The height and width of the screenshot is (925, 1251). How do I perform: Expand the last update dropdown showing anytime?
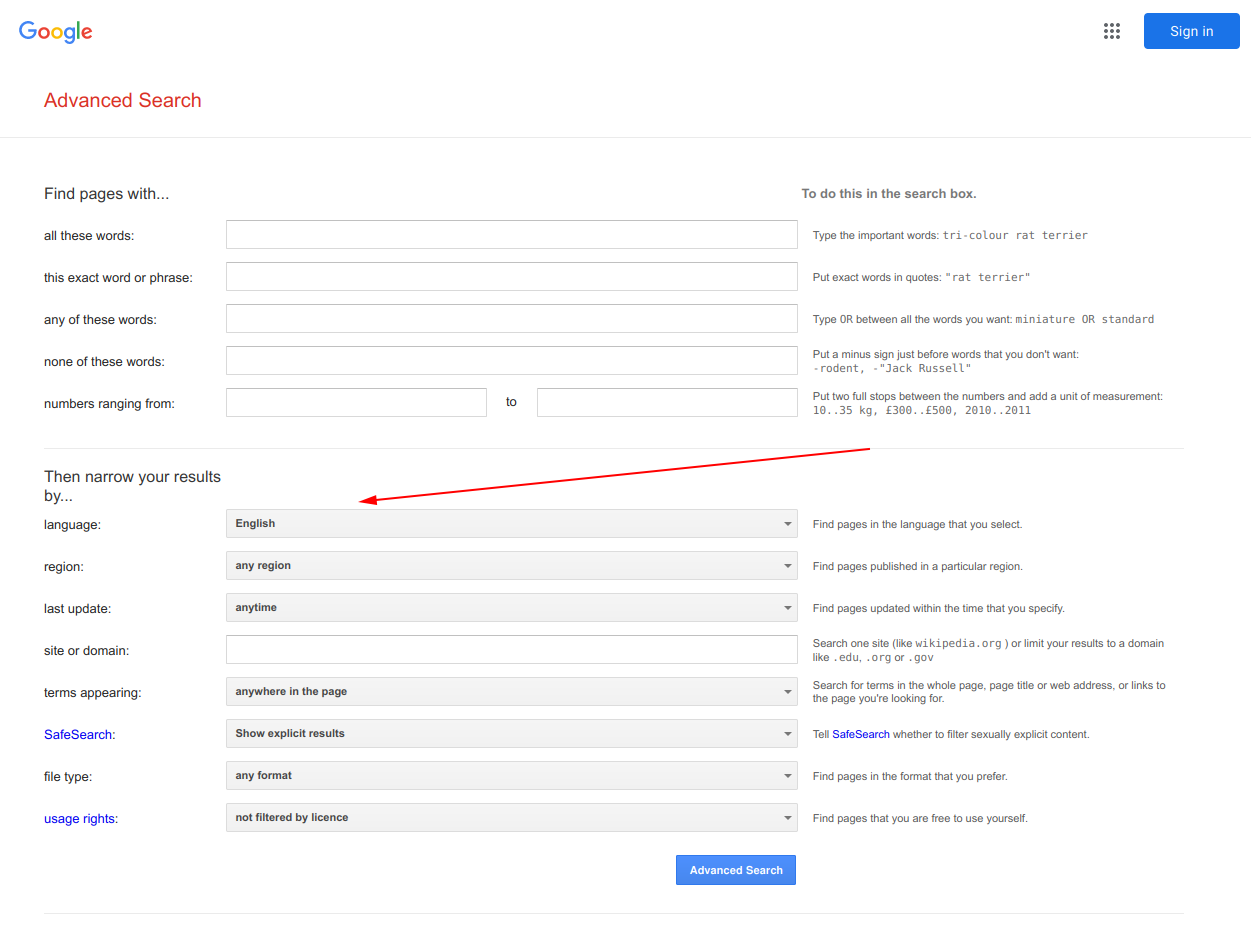pyautogui.click(x=512, y=608)
